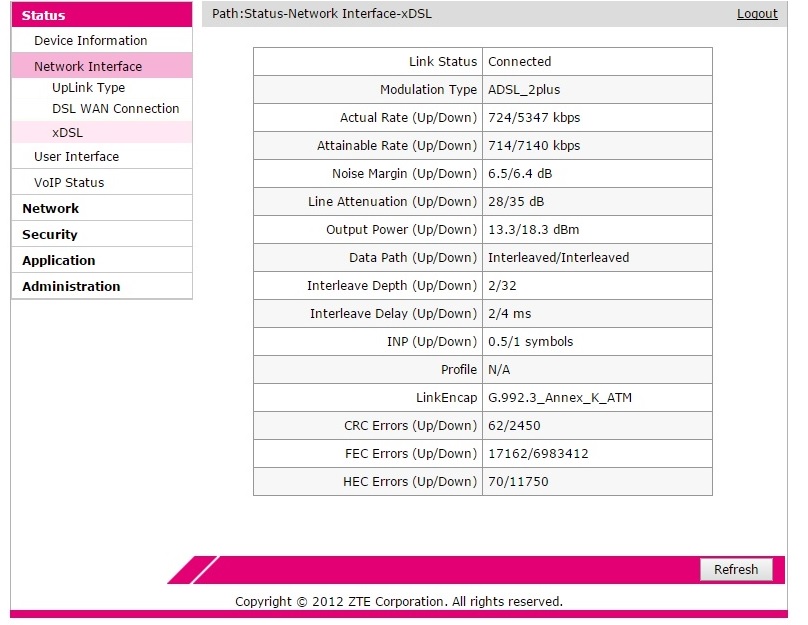808x625 pixels.
Task: Click the G.992.3_Annex_K_ATM LinkEncap value
Action: coord(559,398)
